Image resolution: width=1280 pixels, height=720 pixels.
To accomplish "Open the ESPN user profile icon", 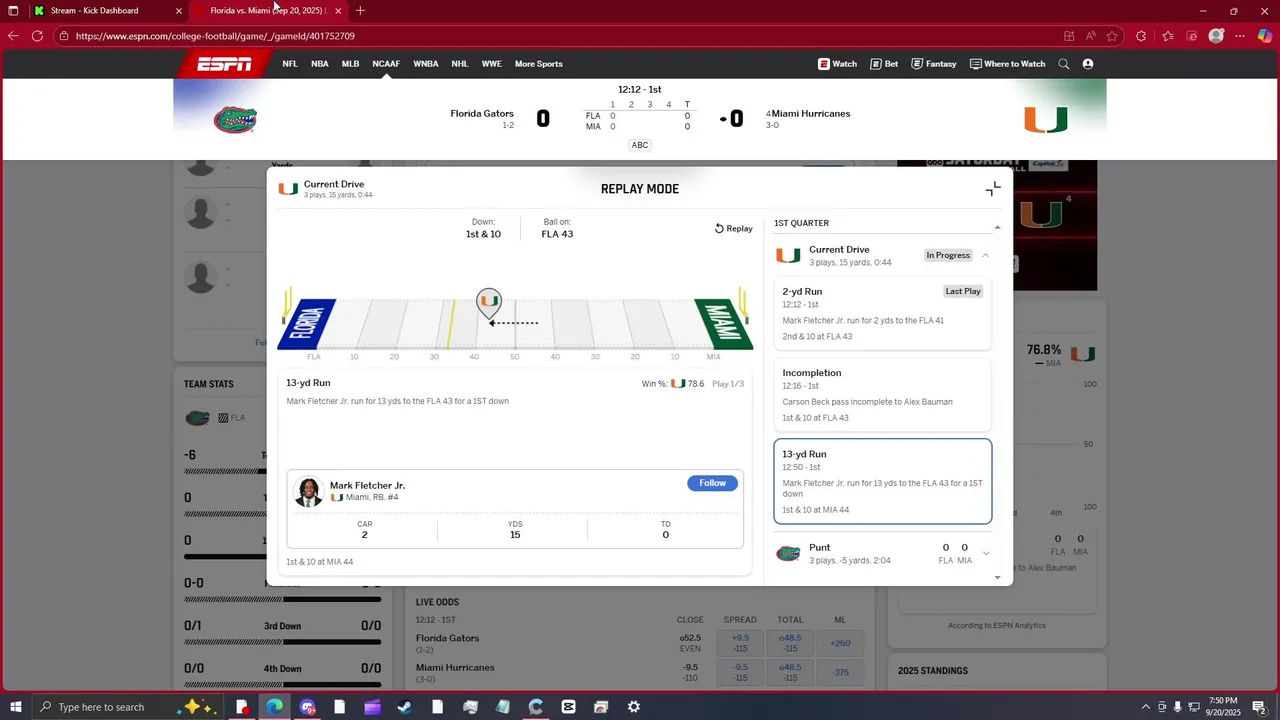I will click(x=1088, y=64).
